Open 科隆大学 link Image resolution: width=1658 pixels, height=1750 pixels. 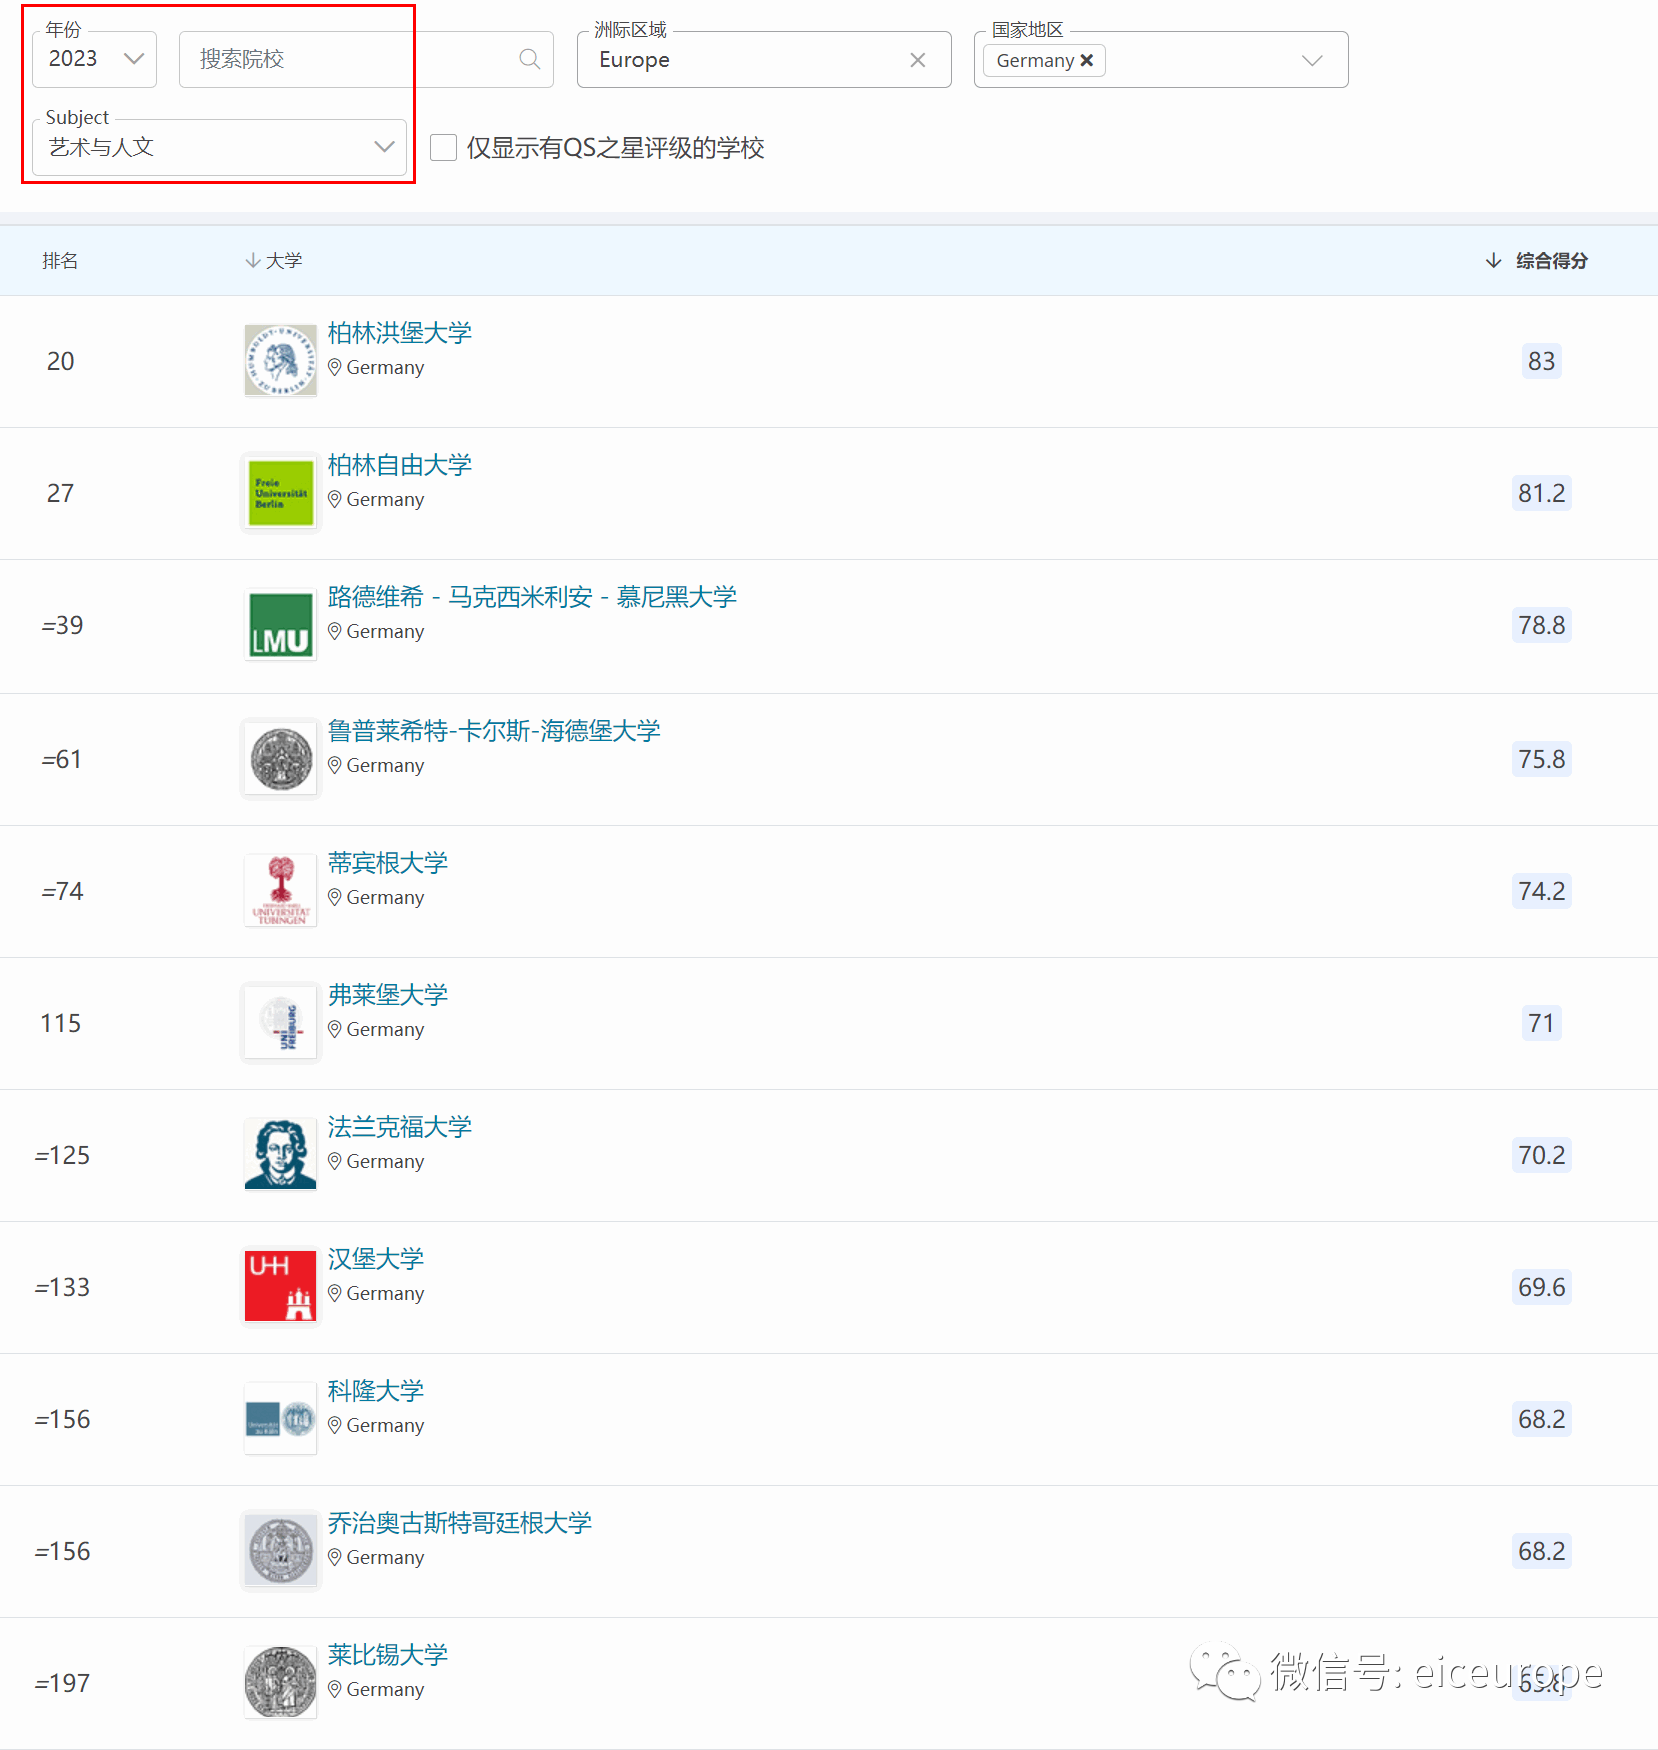point(376,1391)
